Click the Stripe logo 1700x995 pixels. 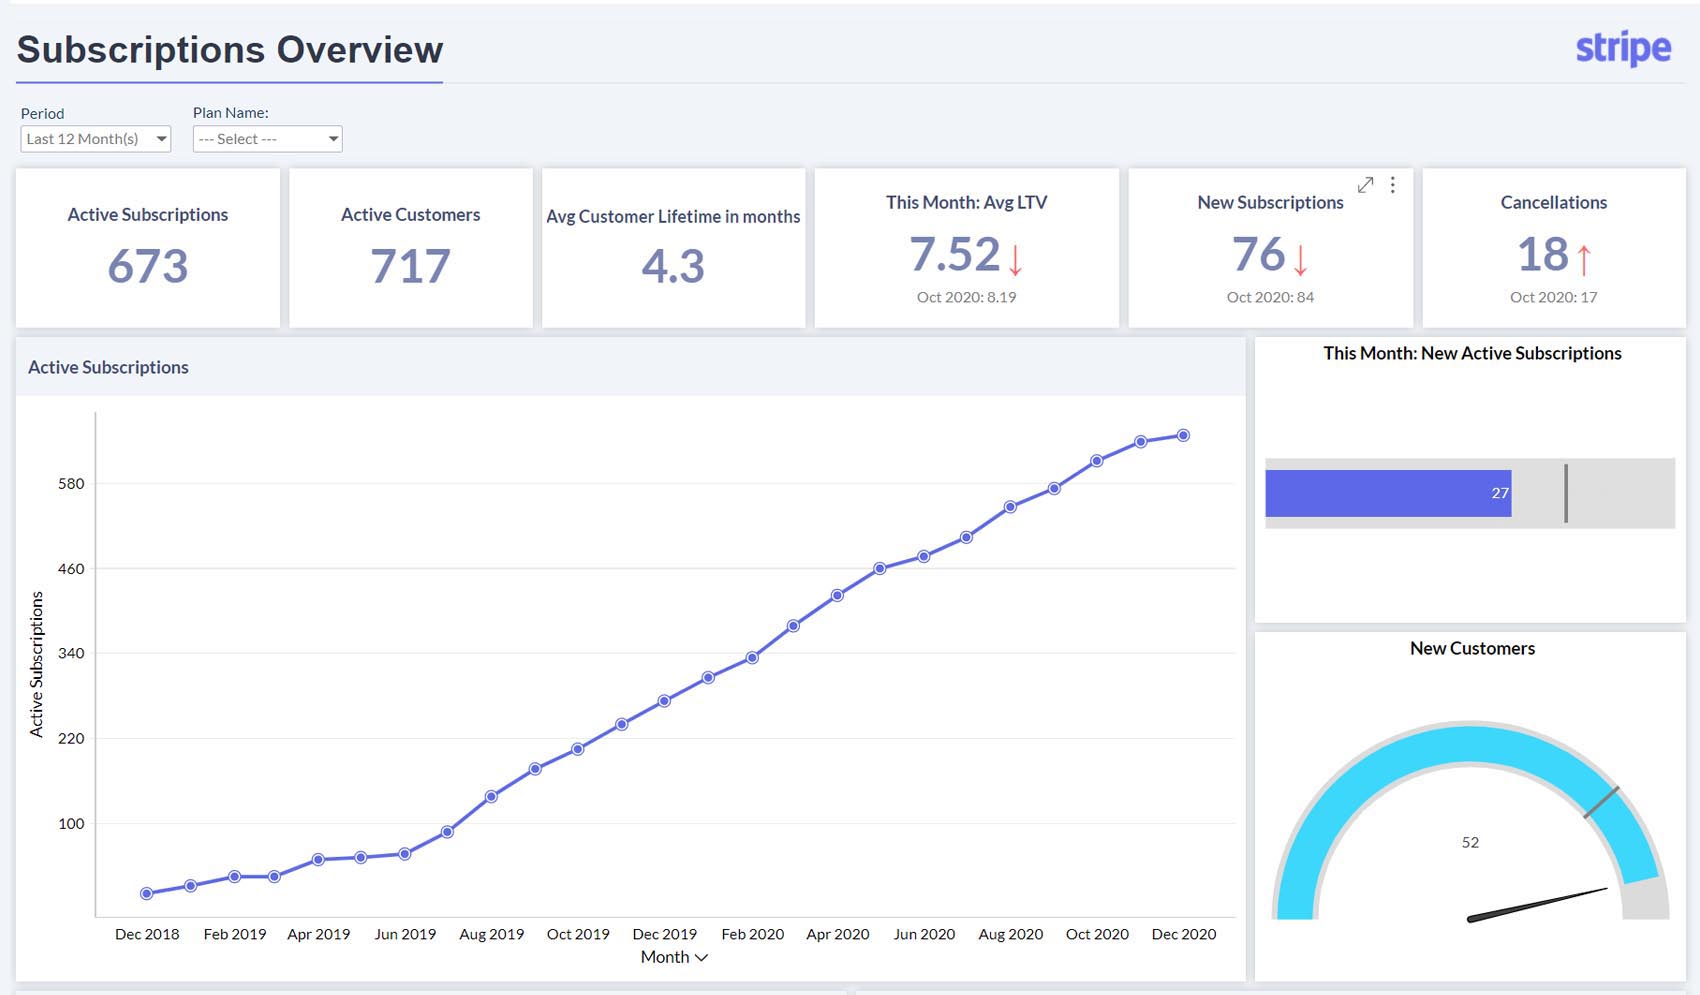coord(1623,47)
